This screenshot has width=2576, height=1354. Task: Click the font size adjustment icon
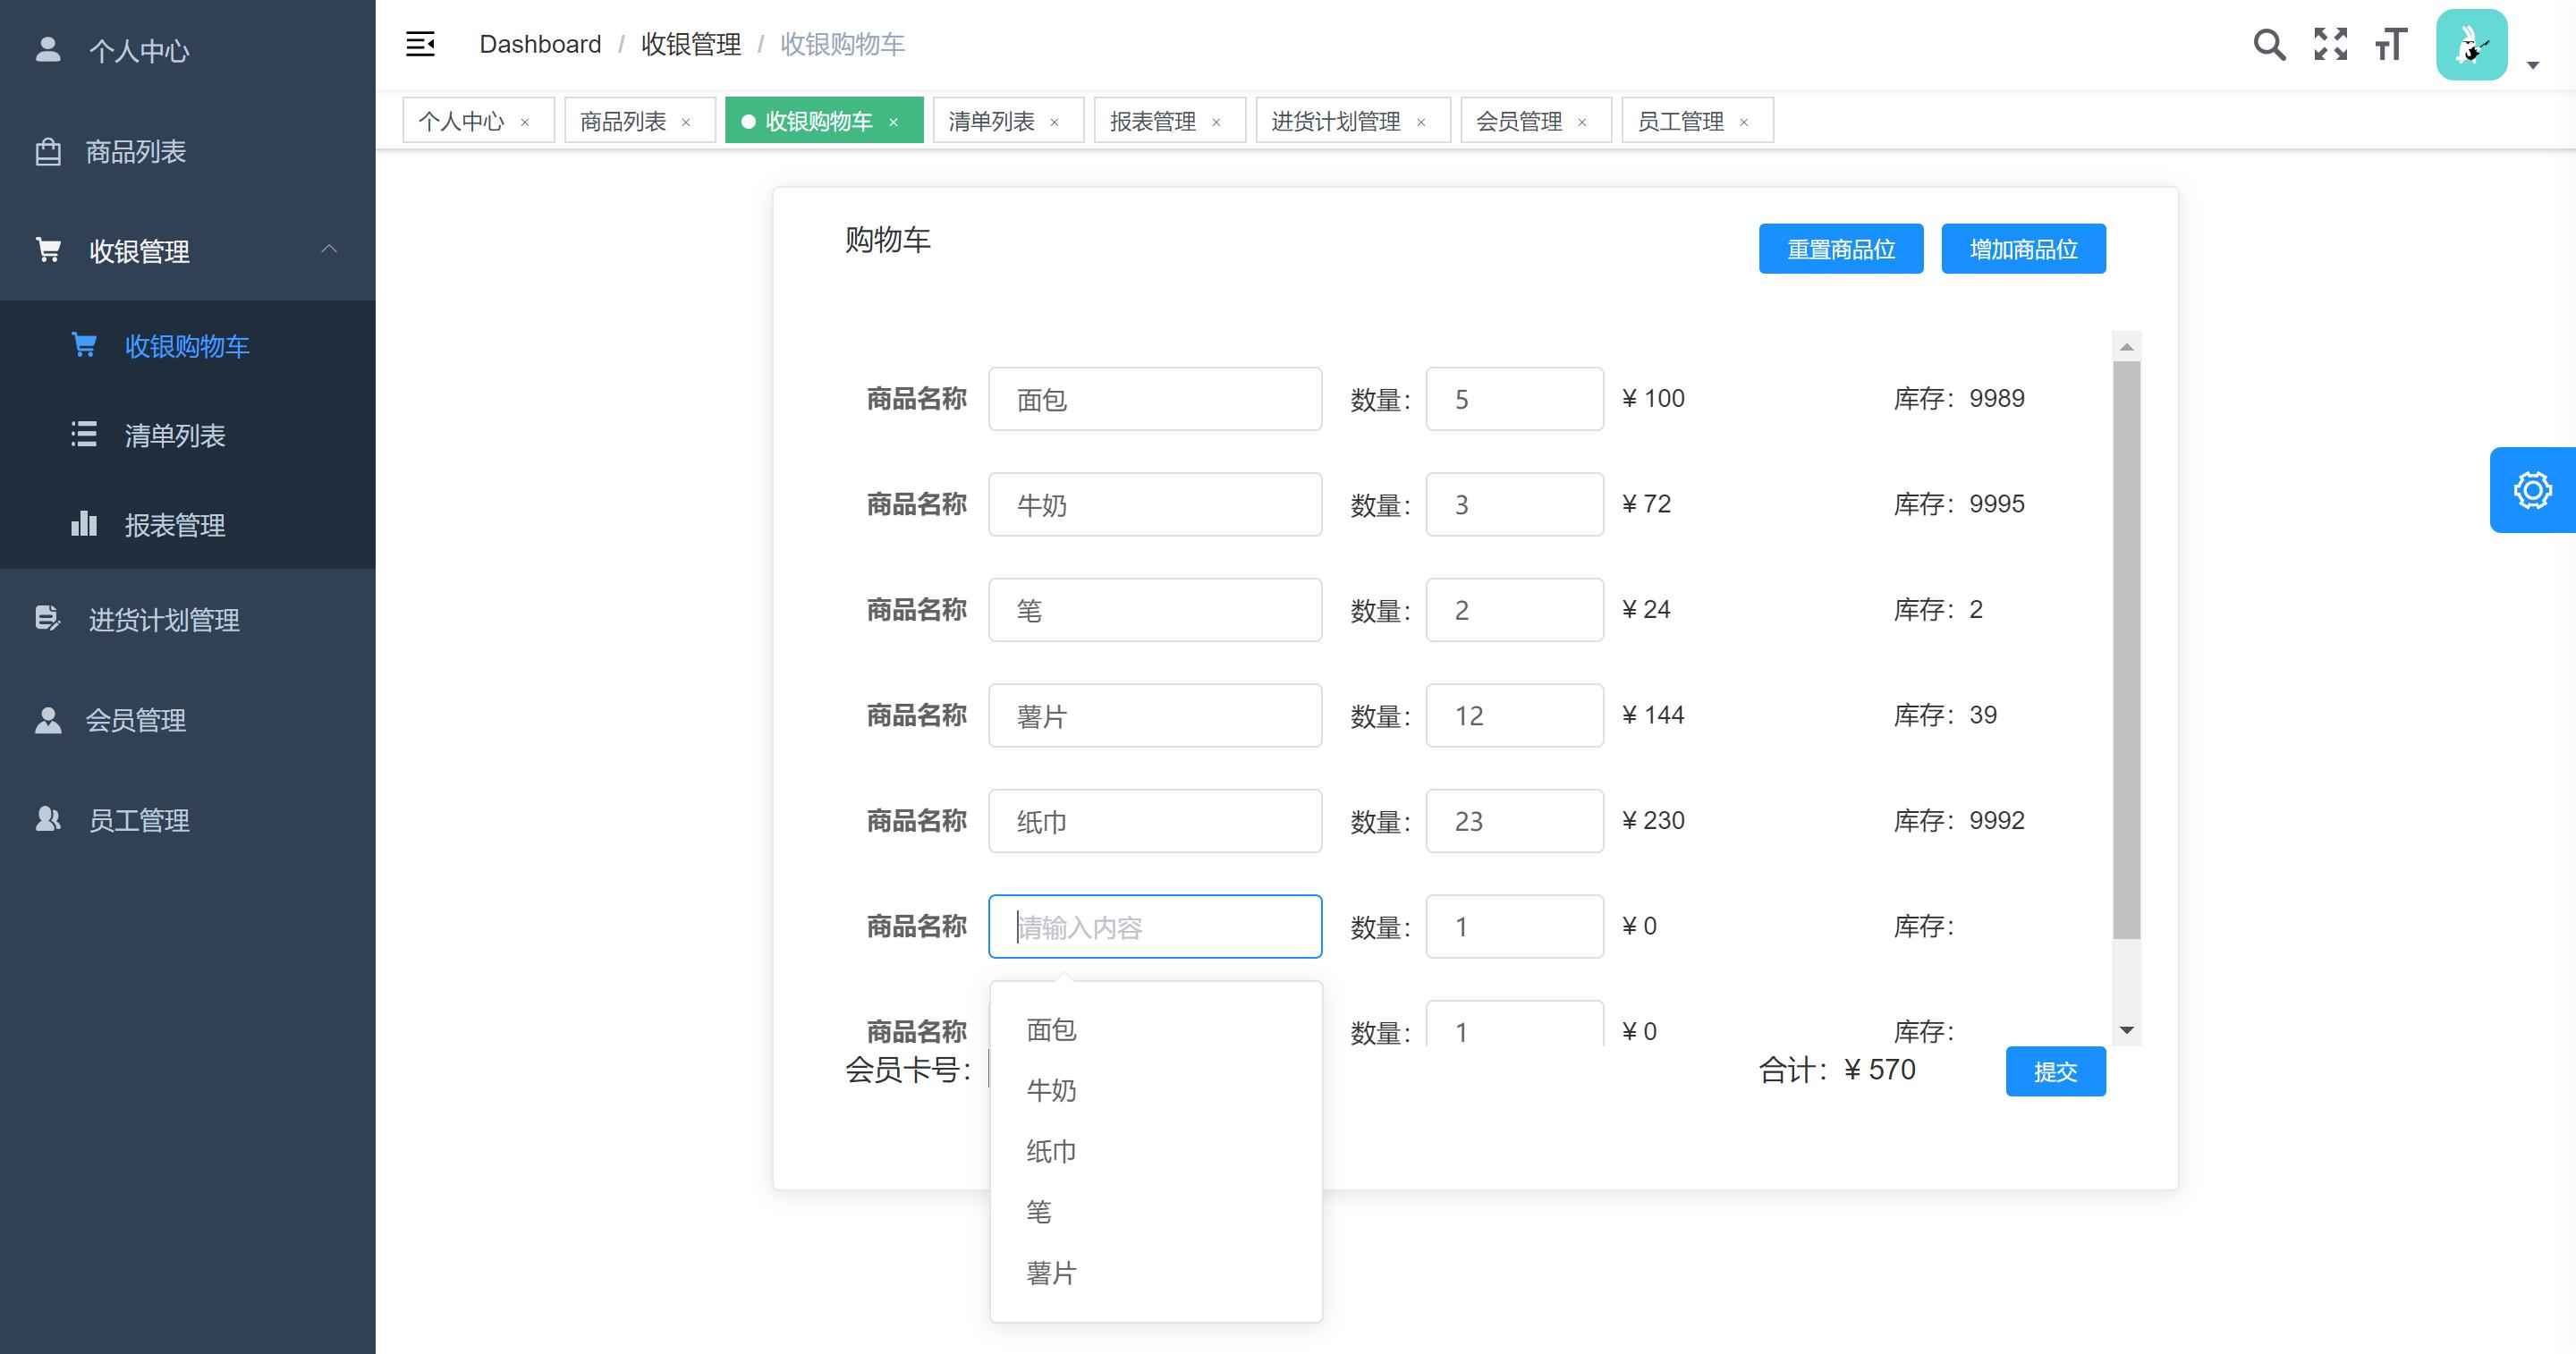(x=2390, y=44)
